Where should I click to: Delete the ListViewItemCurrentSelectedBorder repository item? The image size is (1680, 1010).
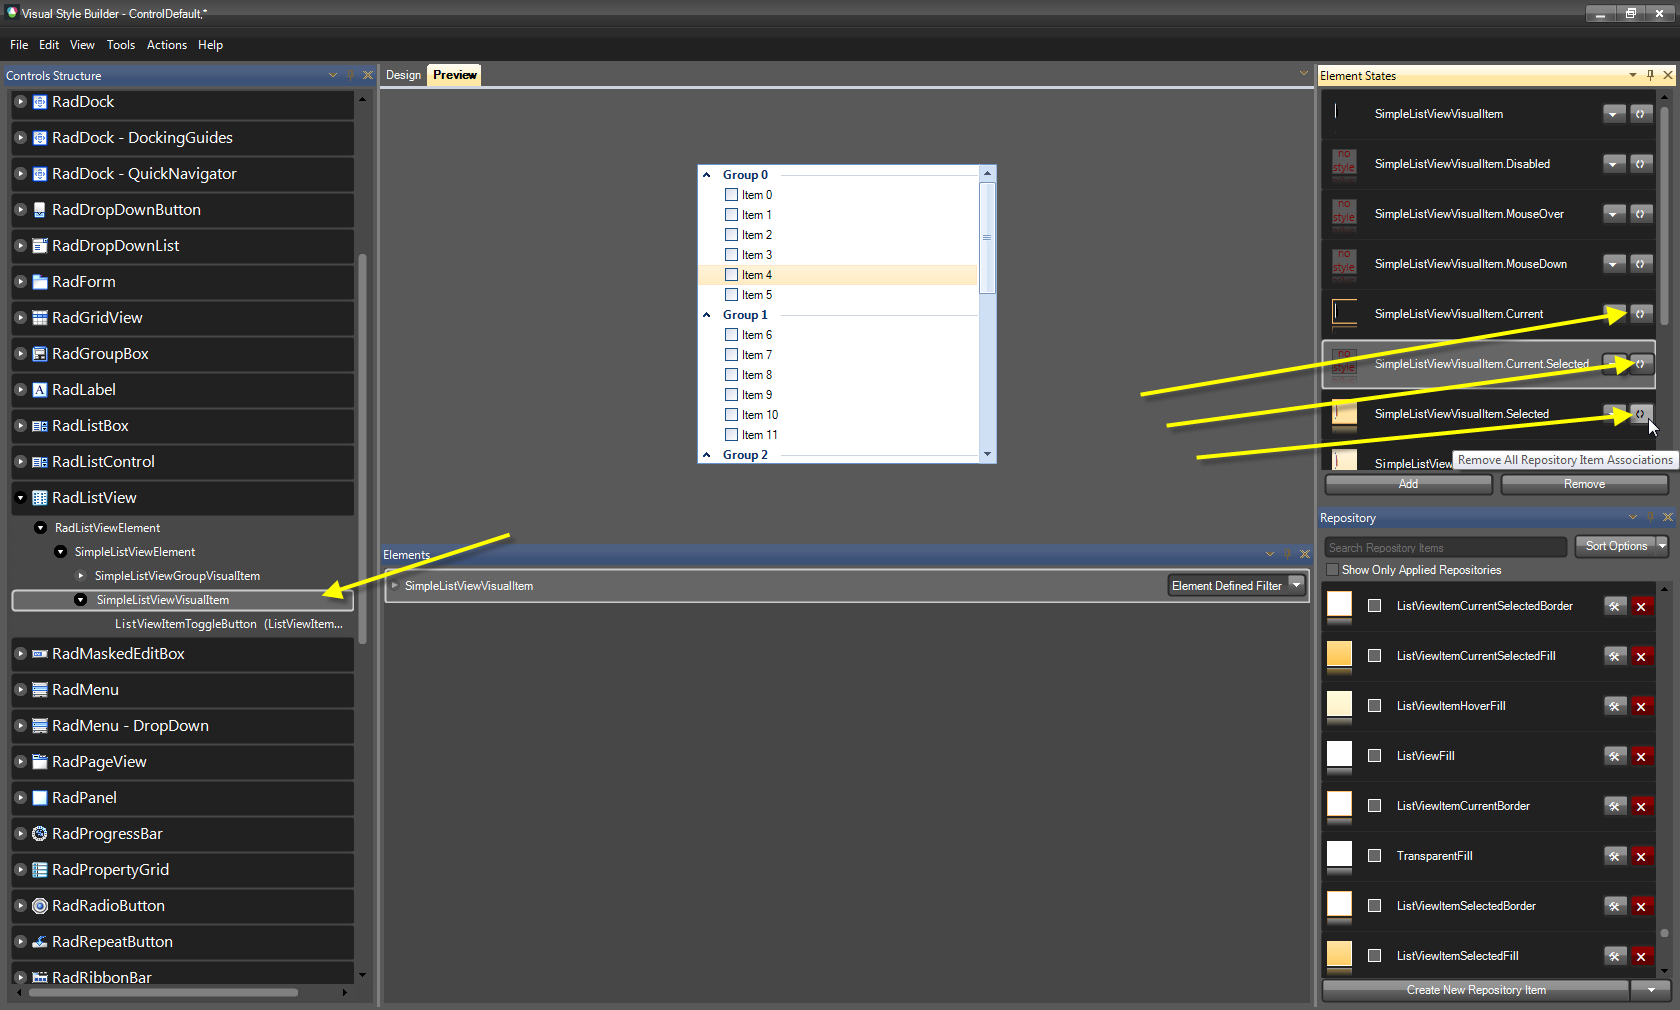click(1641, 606)
